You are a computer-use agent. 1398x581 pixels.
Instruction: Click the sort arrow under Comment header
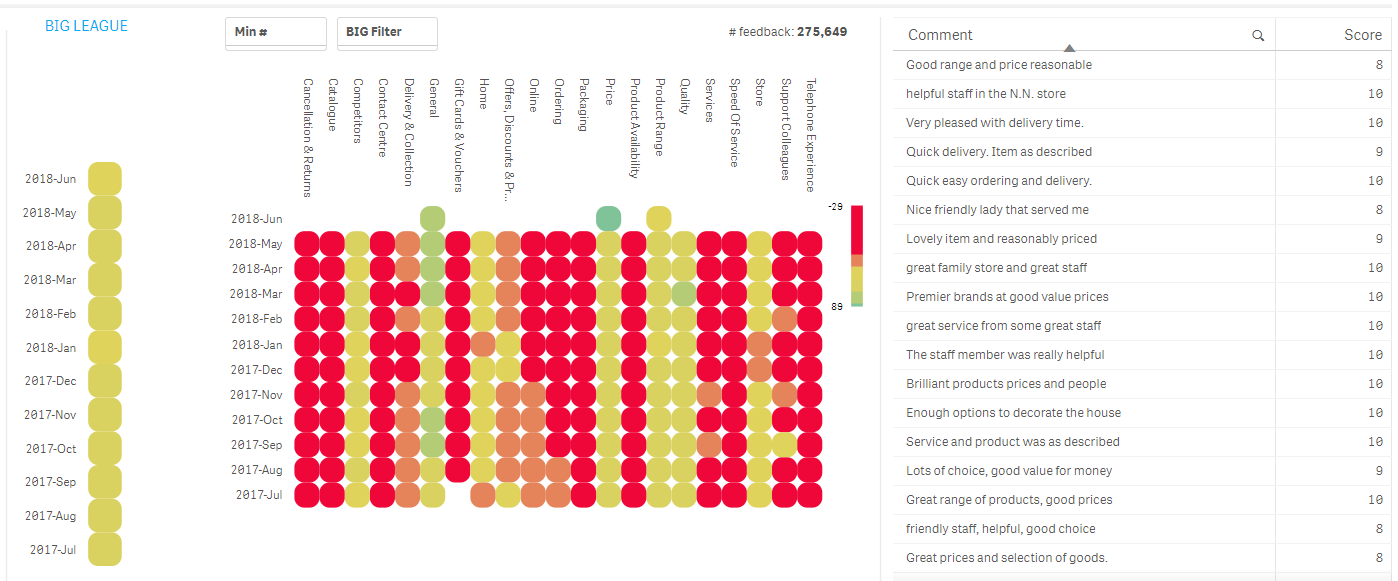tap(1070, 48)
